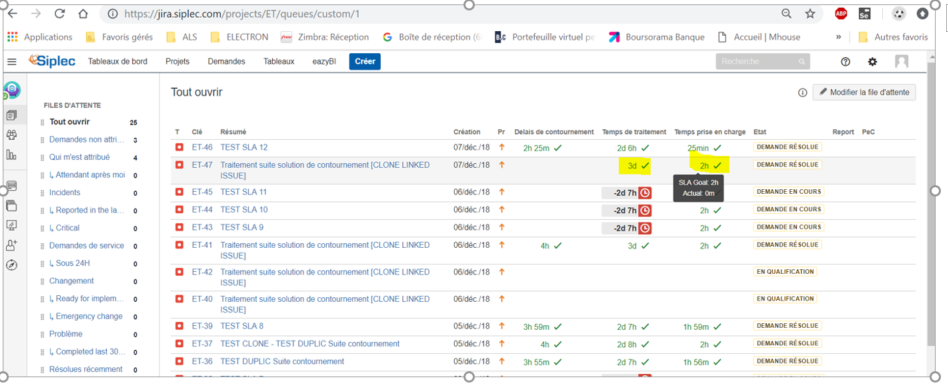Open the Demandes menu in header

point(226,61)
